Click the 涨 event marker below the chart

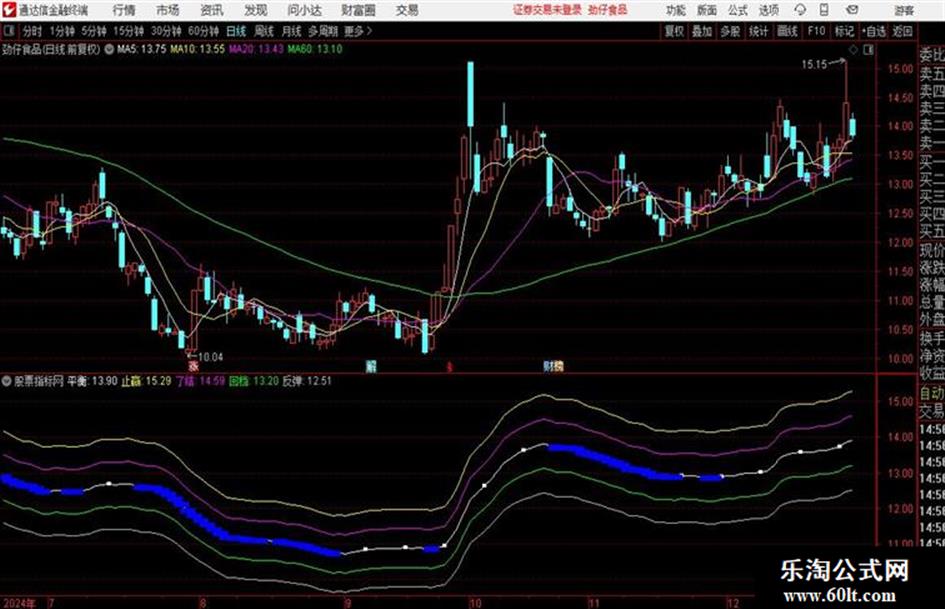[193, 366]
